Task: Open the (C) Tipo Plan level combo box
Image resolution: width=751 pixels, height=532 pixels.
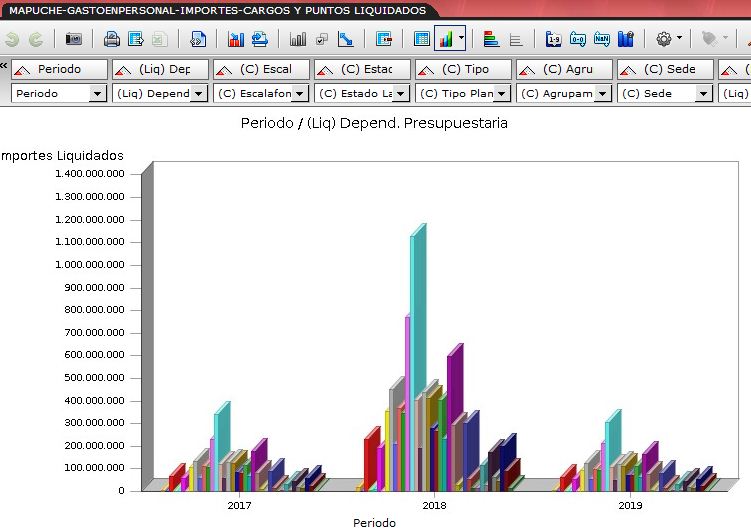Action: 463,93
